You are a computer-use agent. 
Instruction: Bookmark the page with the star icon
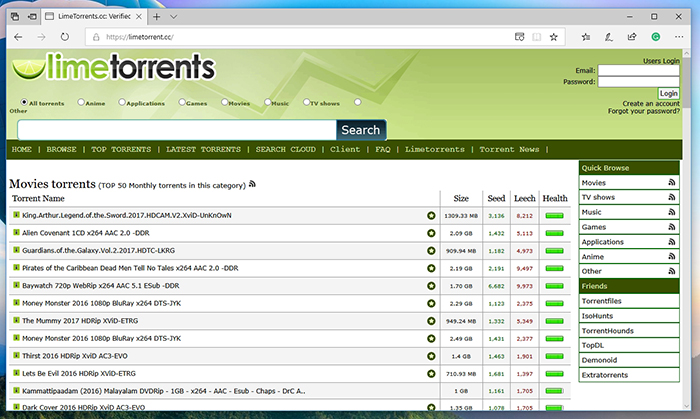(554, 37)
